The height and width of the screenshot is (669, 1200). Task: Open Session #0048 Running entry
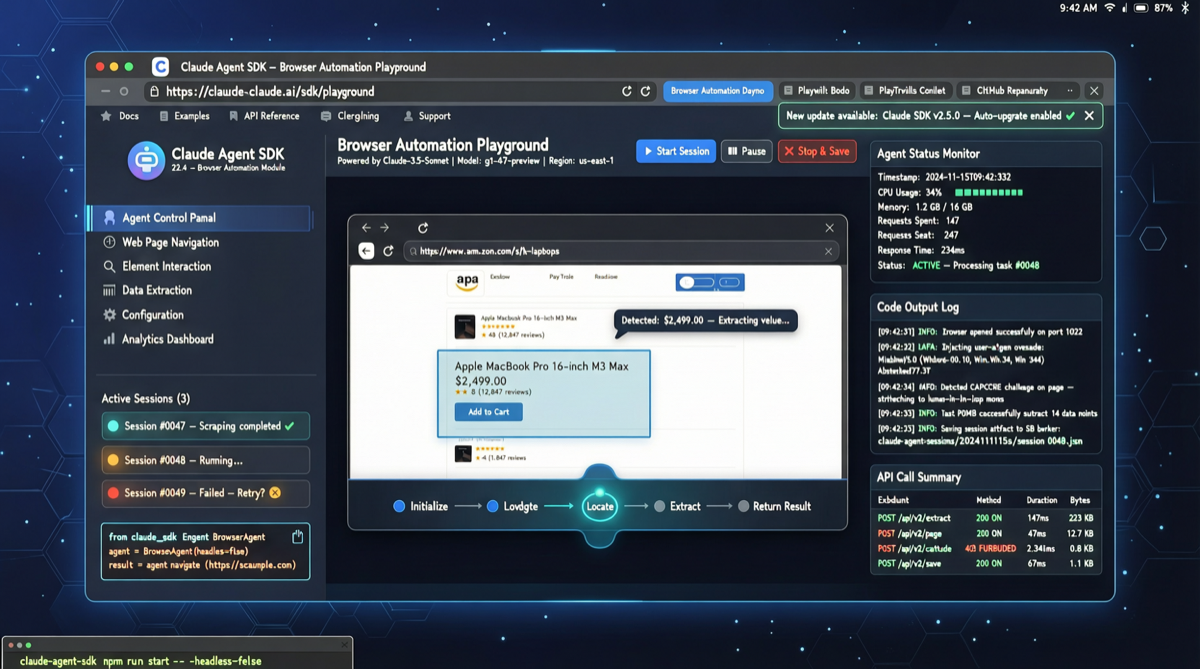205,460
